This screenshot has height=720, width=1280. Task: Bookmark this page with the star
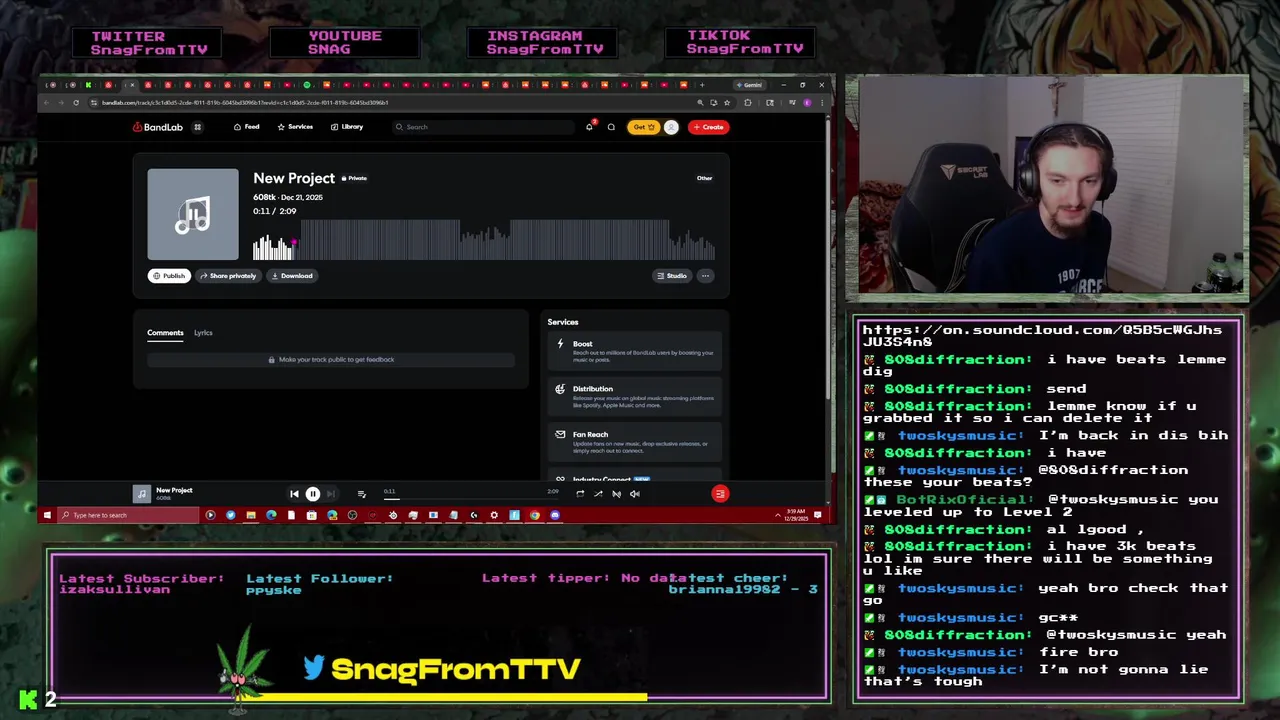click(726, 102)
